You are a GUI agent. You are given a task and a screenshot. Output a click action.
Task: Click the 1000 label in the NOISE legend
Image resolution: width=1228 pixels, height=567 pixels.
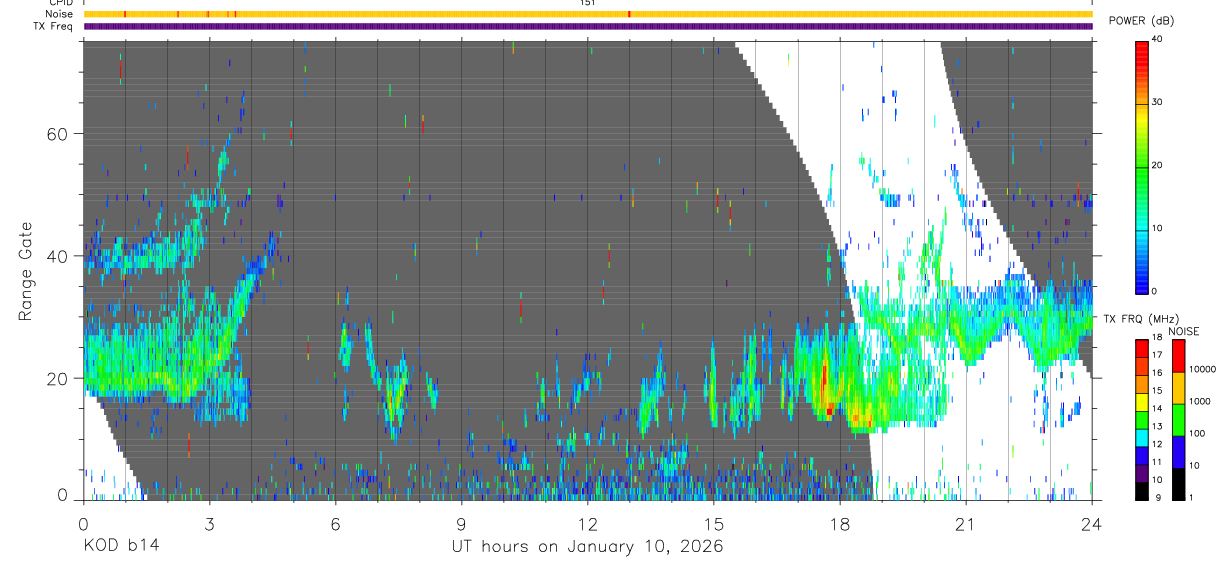(x=1200, y=401)
